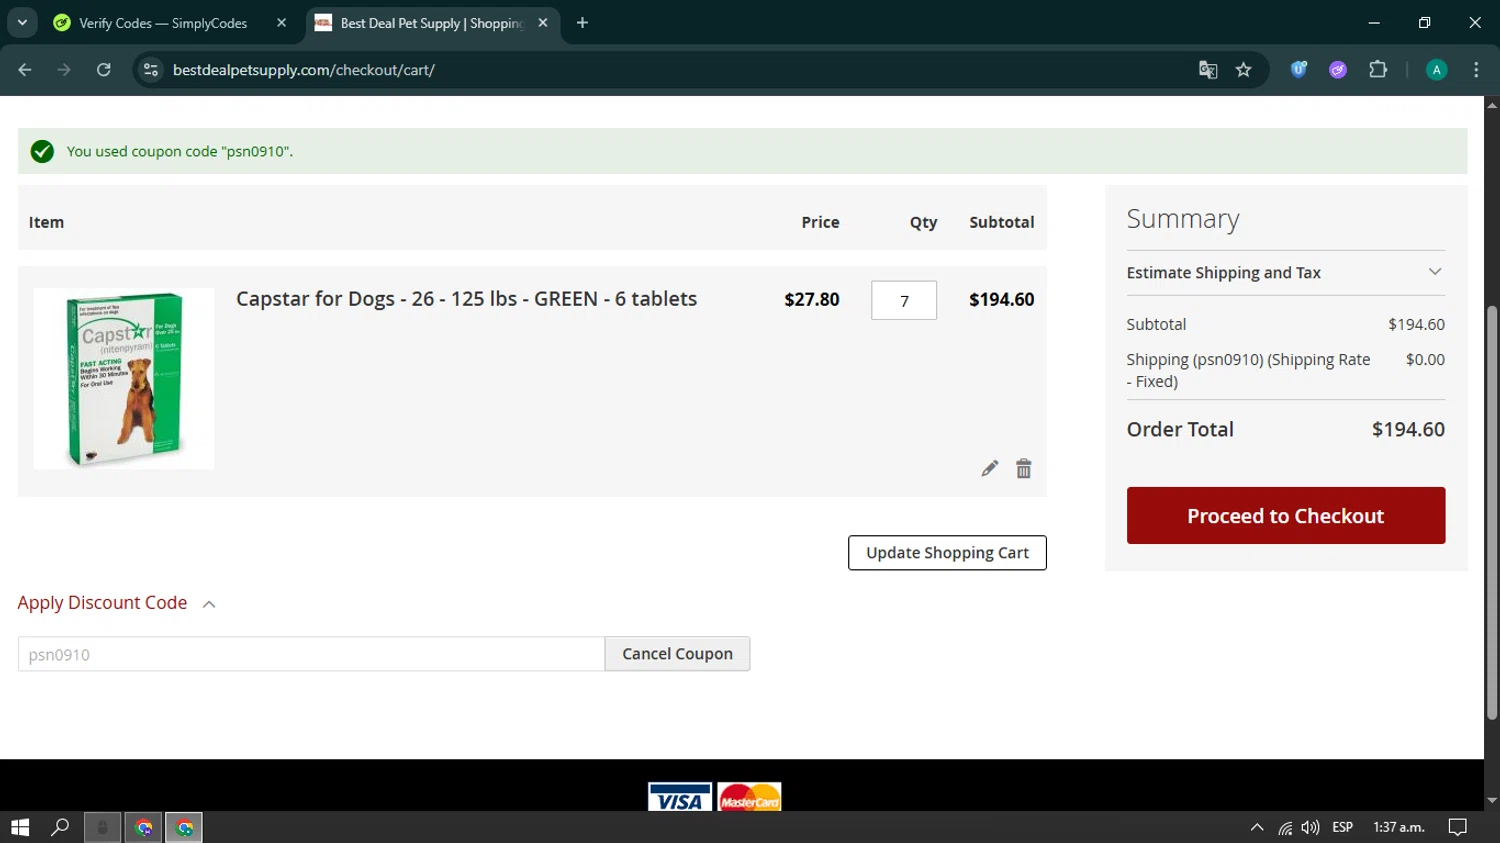Open the translate page icon

(x=1208, y=70)
